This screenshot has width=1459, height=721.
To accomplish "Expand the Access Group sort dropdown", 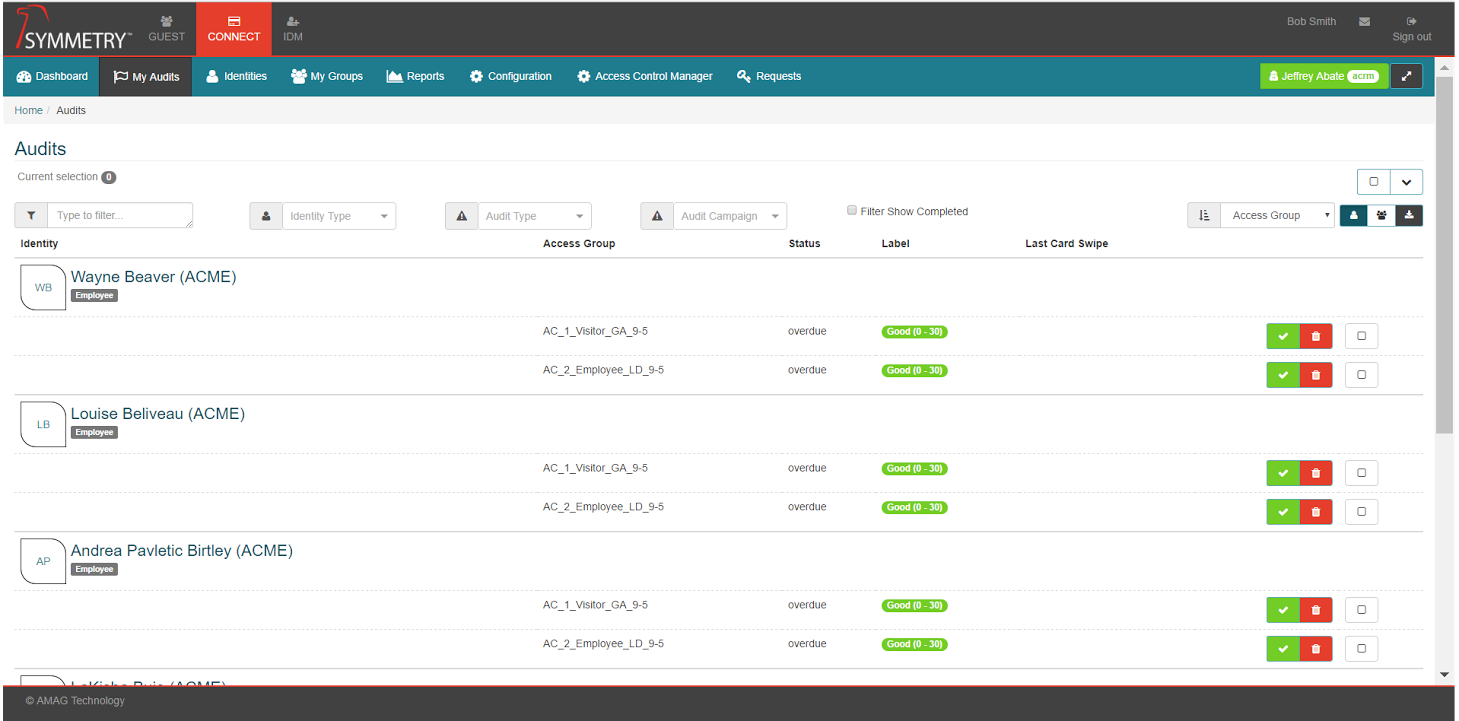I will (x=1277, y=215).
